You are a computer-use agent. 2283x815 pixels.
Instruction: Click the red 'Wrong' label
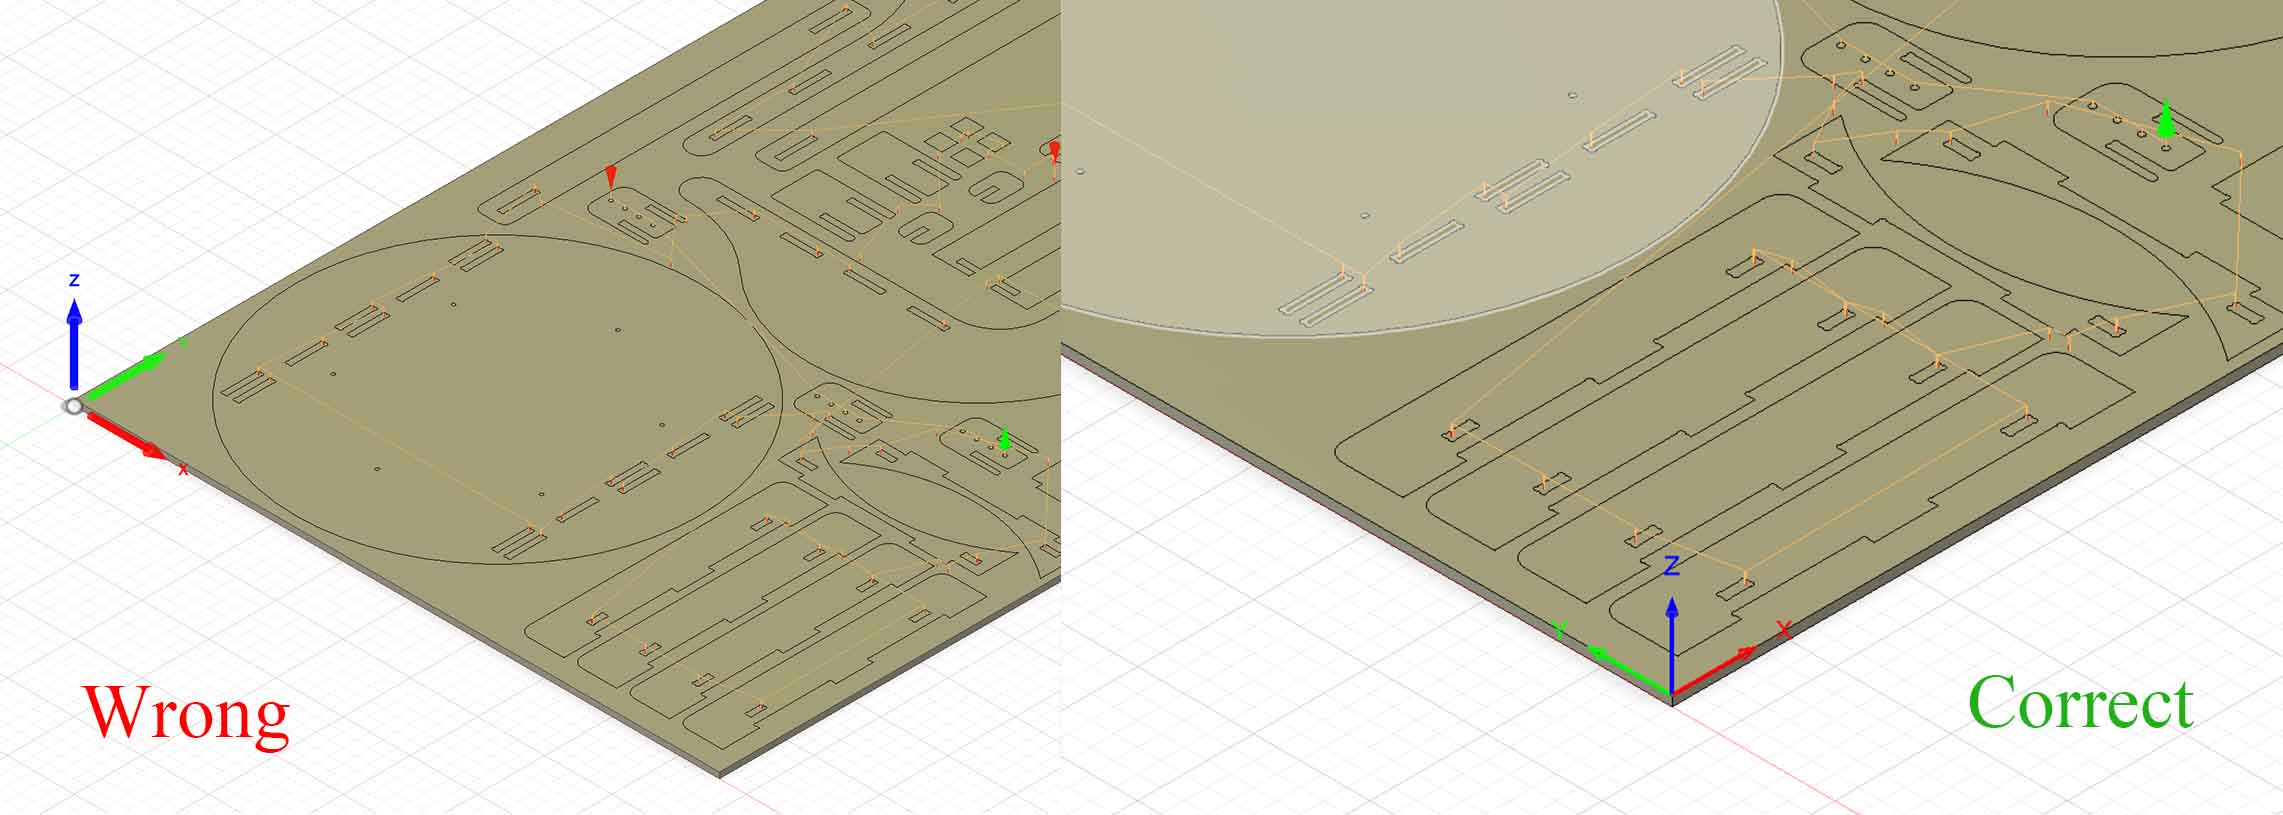187,712
